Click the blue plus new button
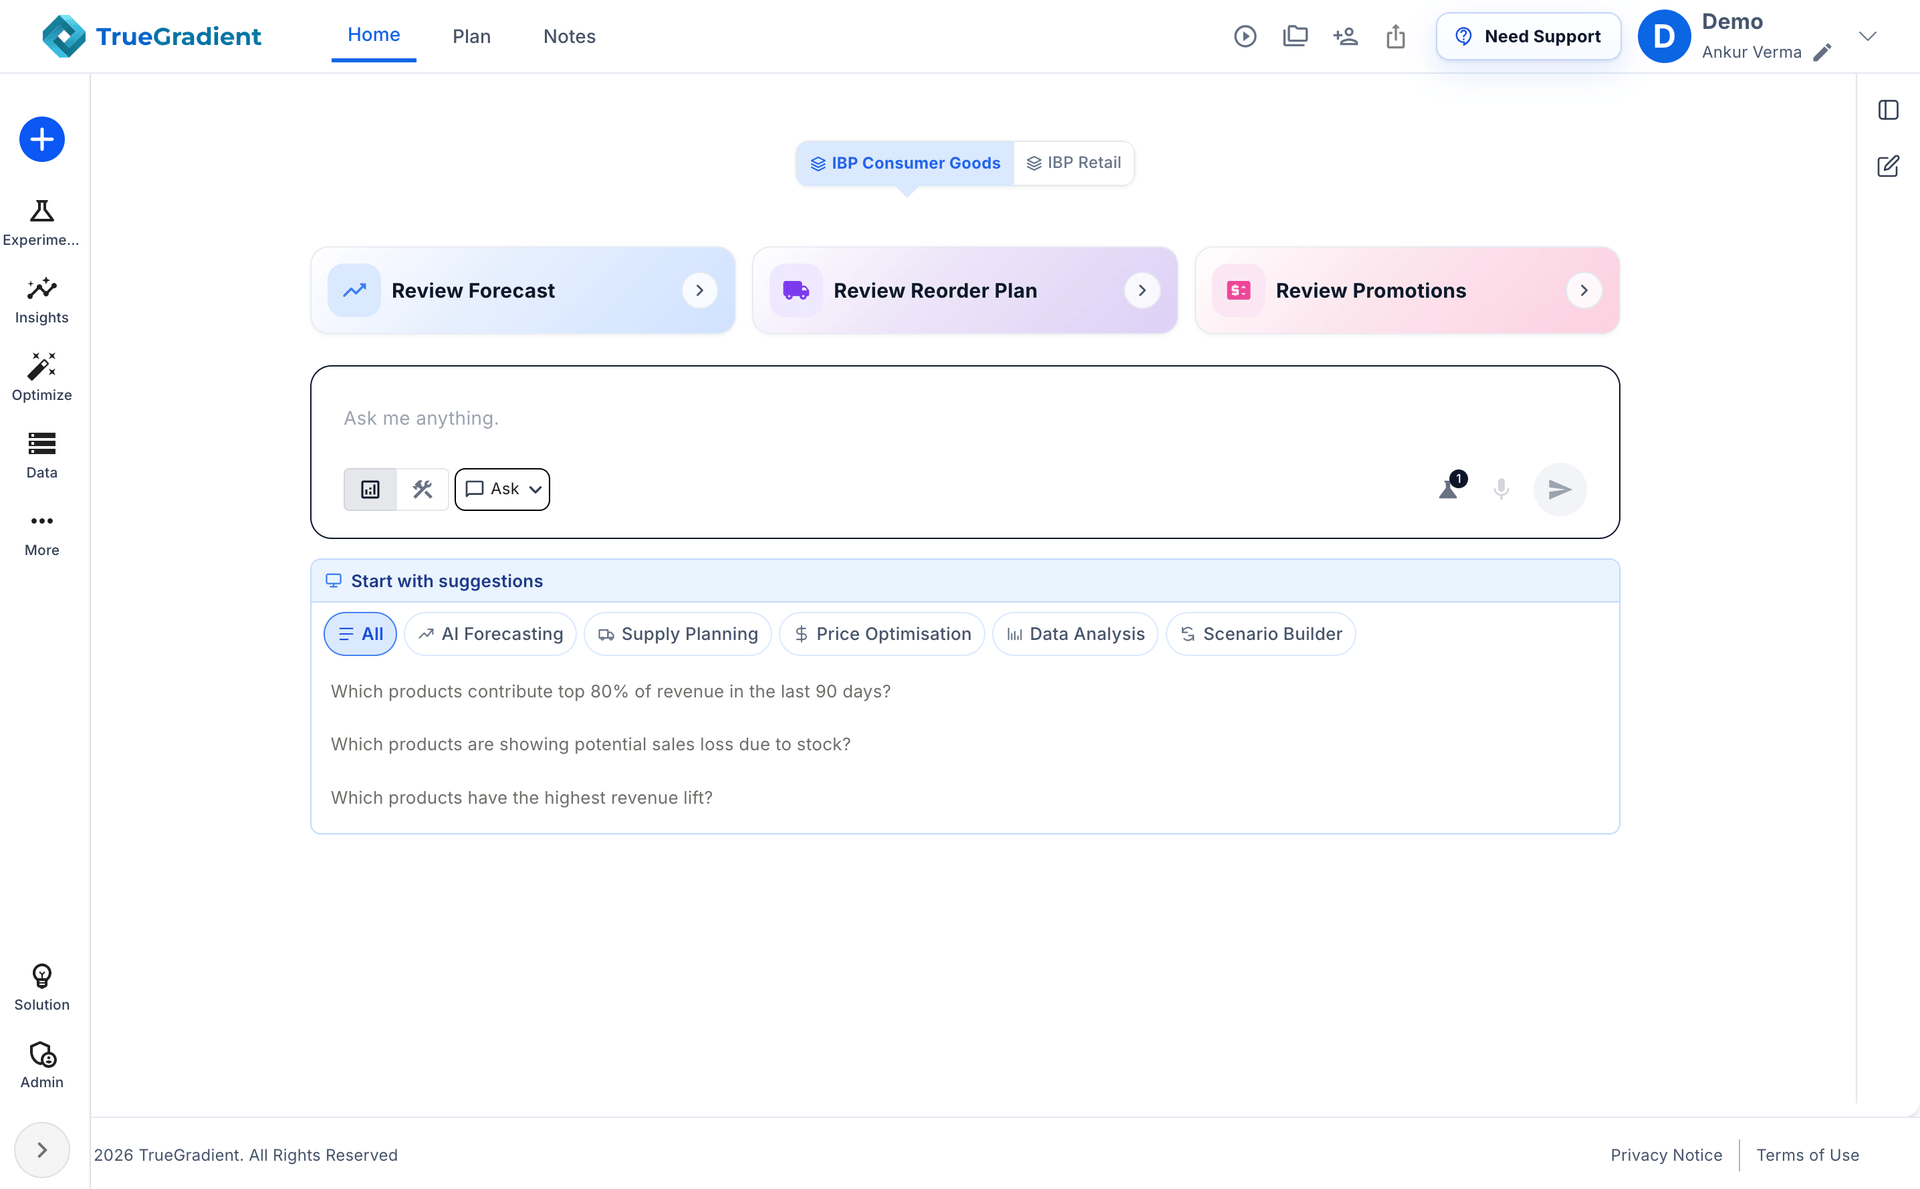 point(42,139)
